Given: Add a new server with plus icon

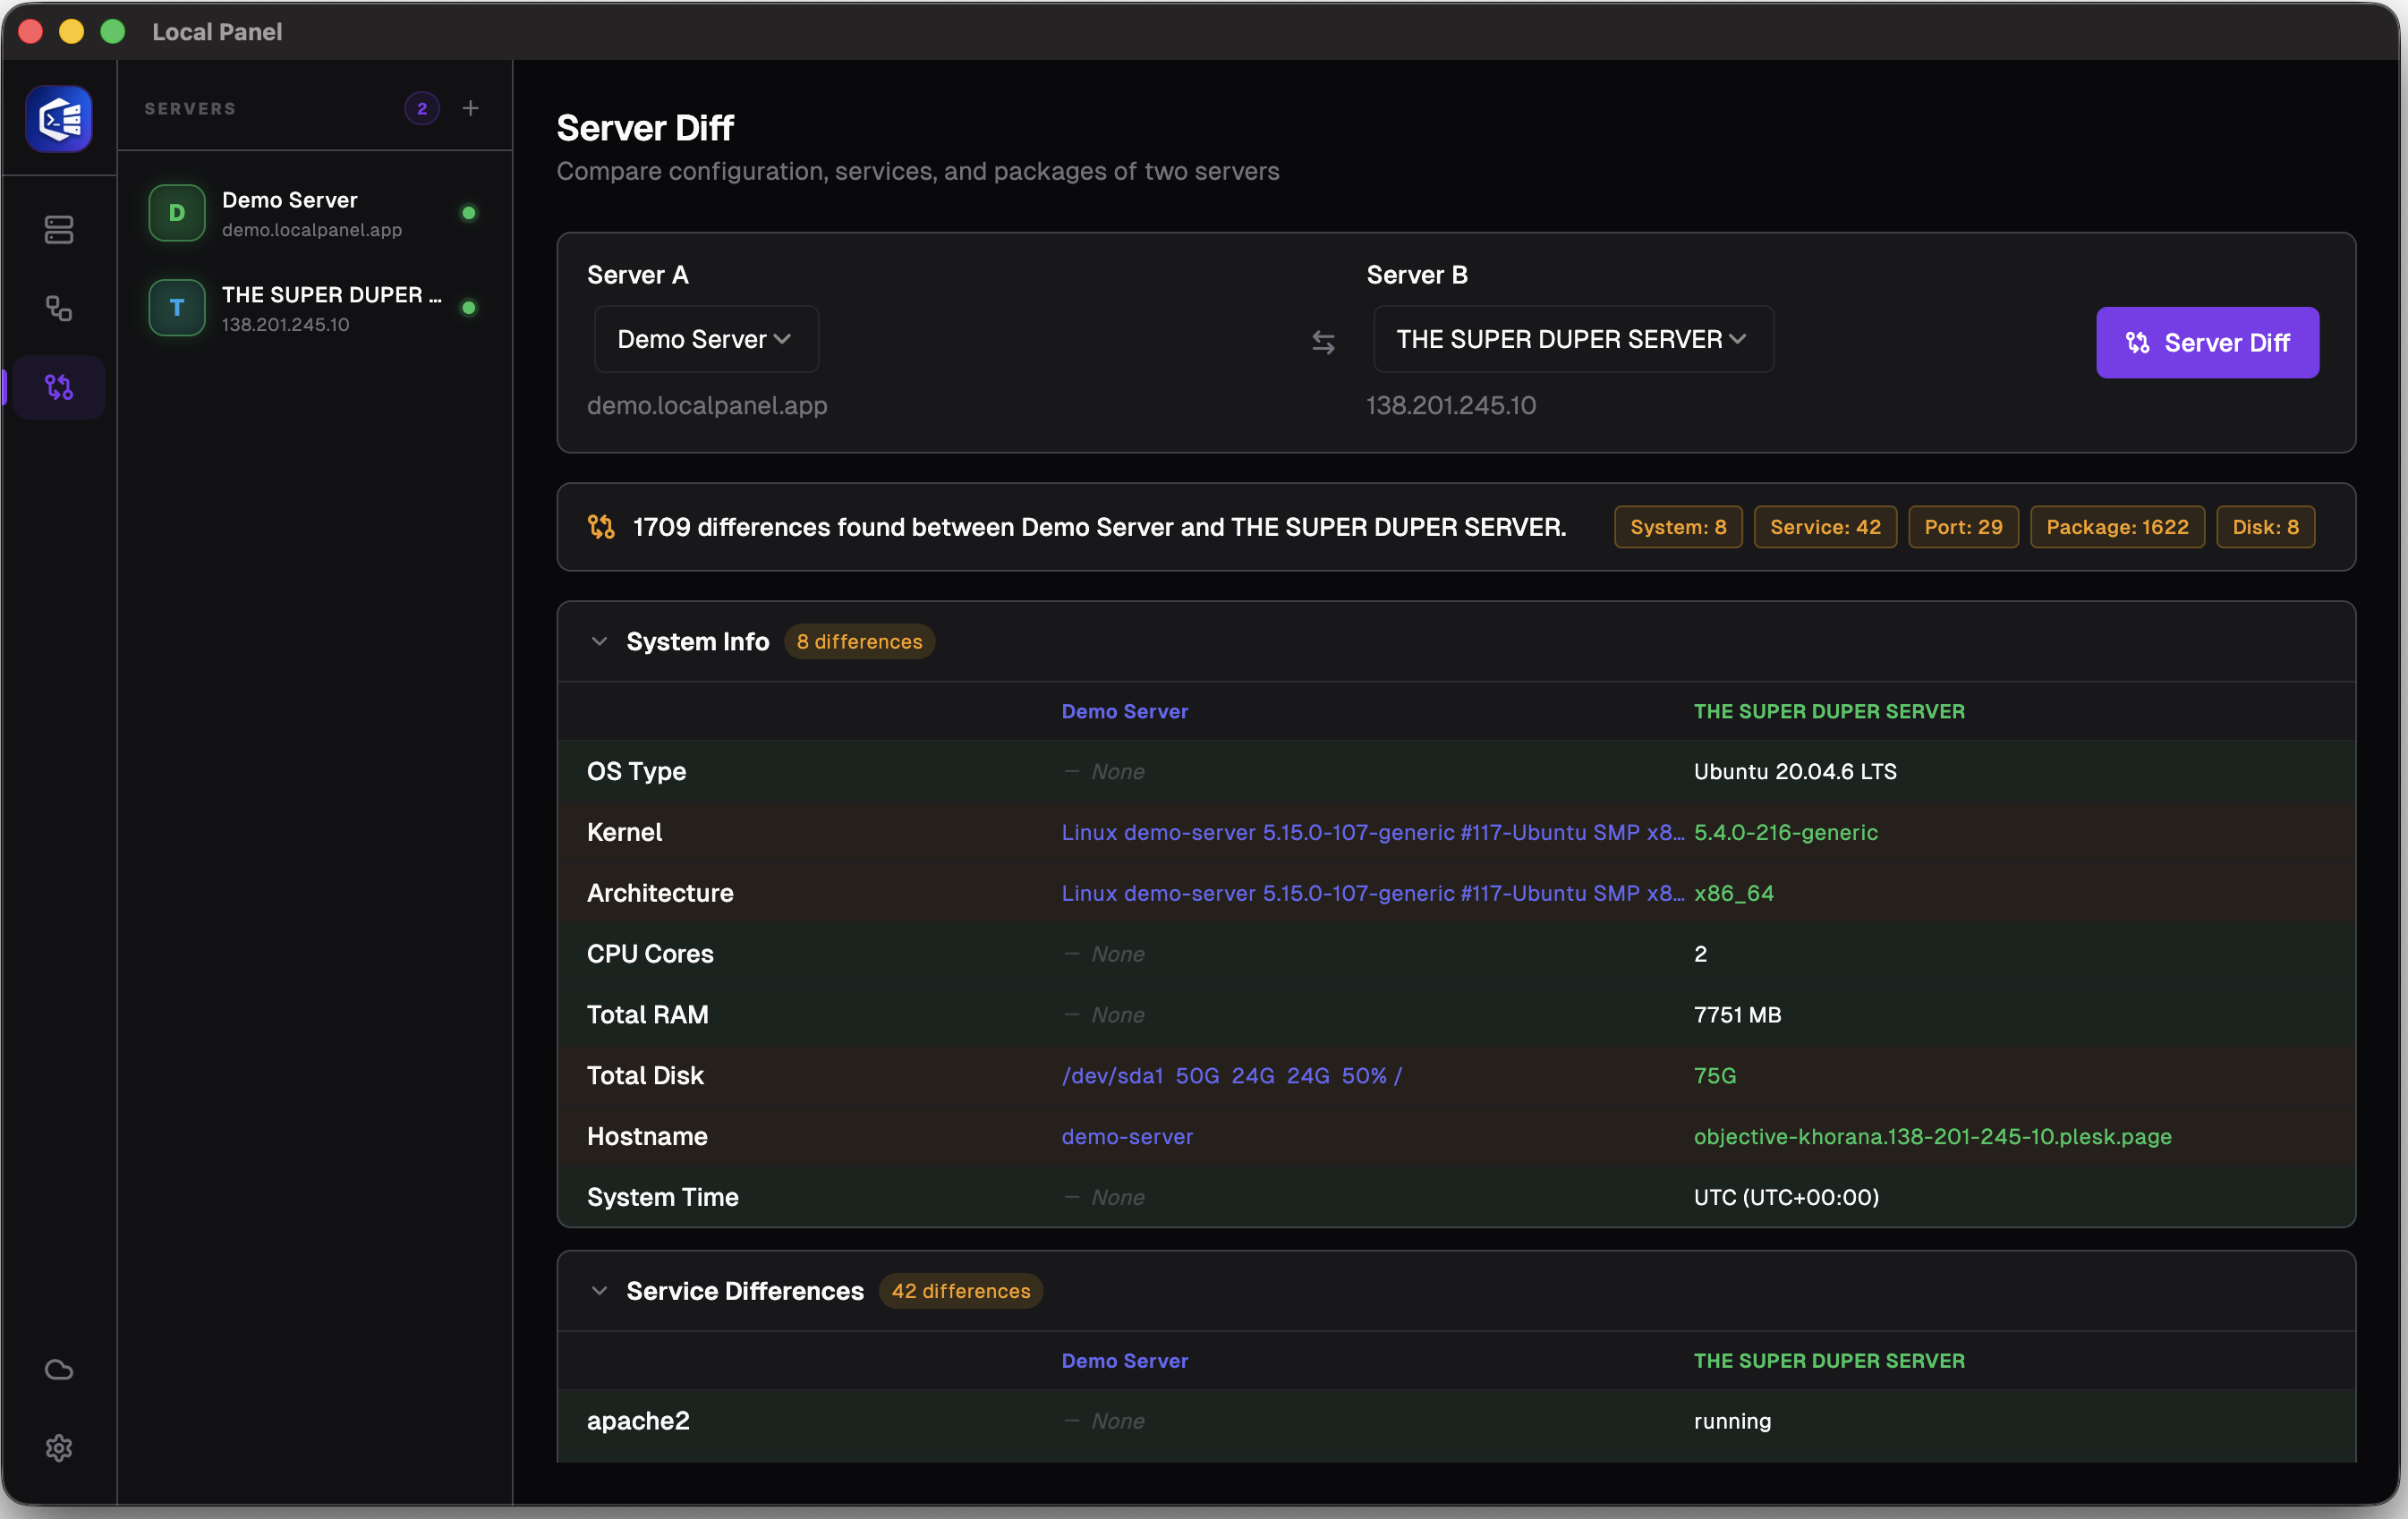Looking at the screenshot, I should pos(471,108).
